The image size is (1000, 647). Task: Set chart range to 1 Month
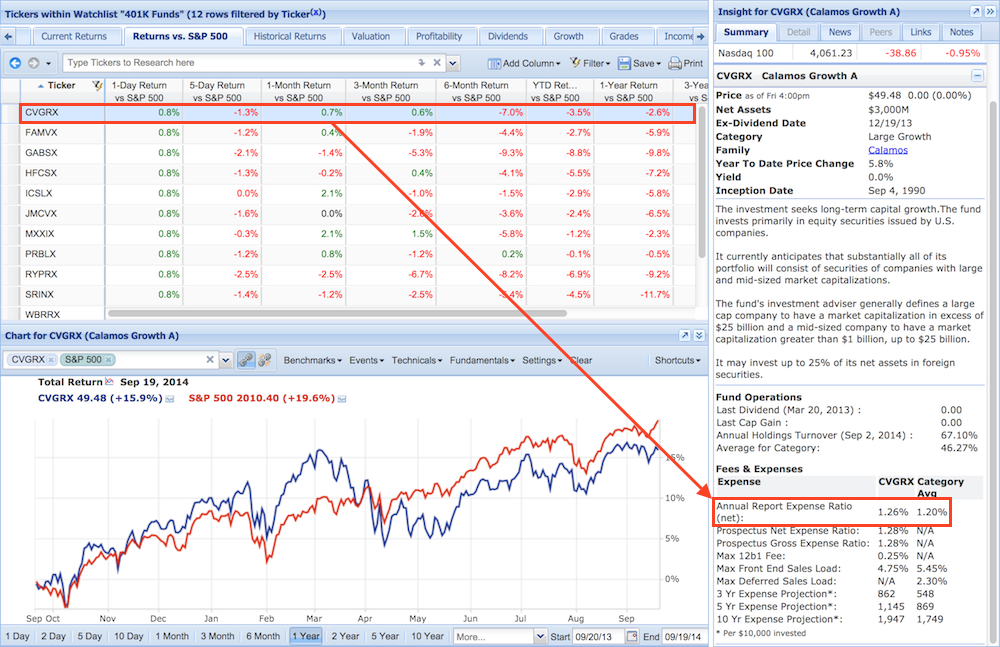pyautogui.click(x=172, y=636)
